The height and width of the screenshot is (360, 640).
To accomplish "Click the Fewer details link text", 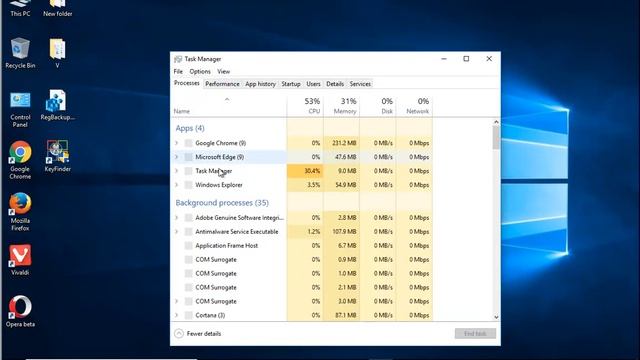I will tap(204, 333).
